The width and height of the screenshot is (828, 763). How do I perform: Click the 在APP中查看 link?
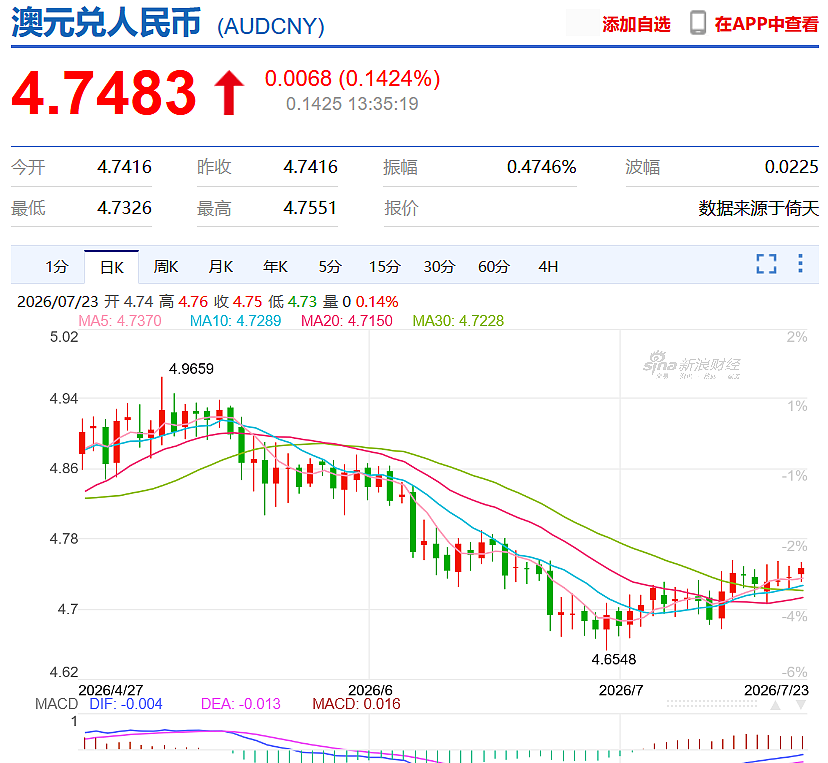[766, 24]
